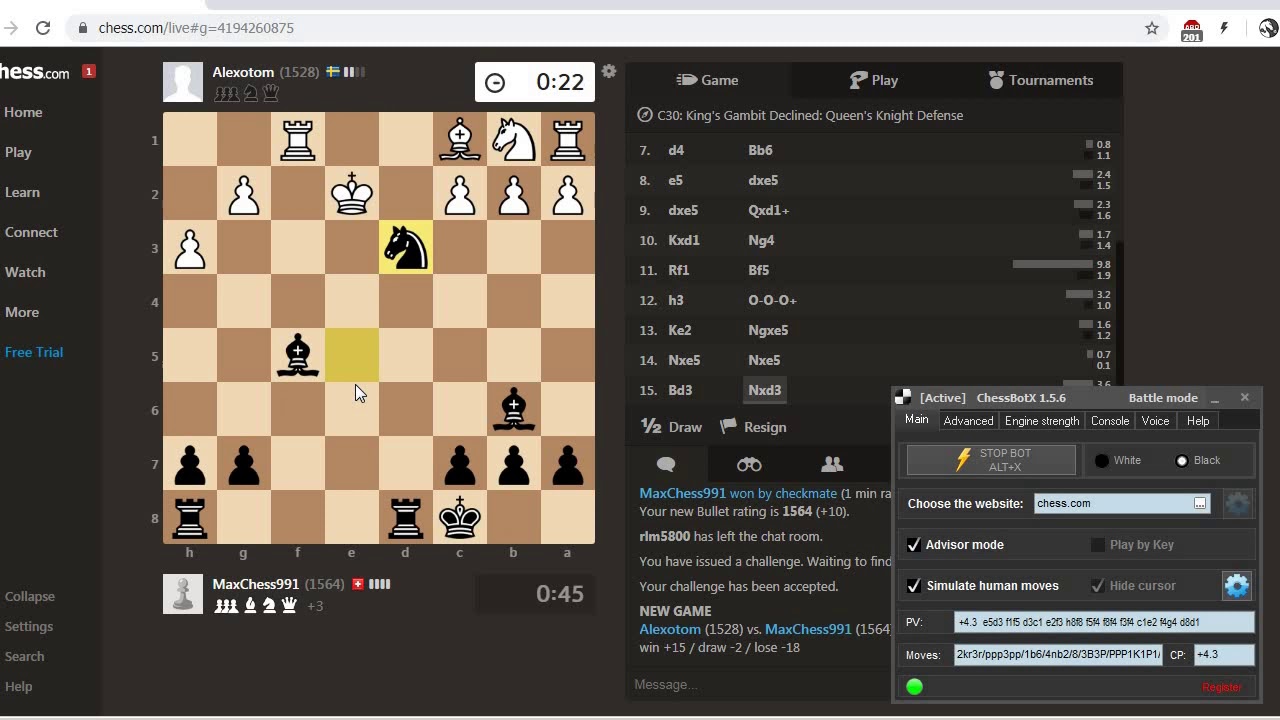Open Watch in the sidebar
1280x720 pixels.
25,272
